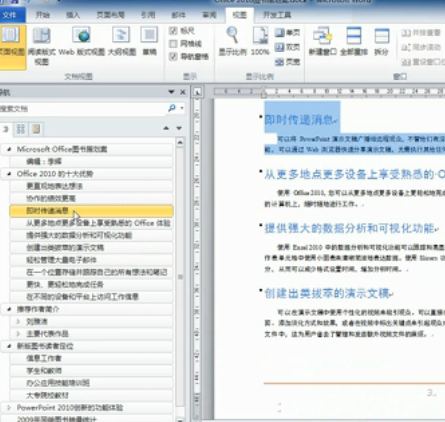Go to heading 办公应用技能培训班
Viewport: 445px width, 422px height.
[91, 383]
